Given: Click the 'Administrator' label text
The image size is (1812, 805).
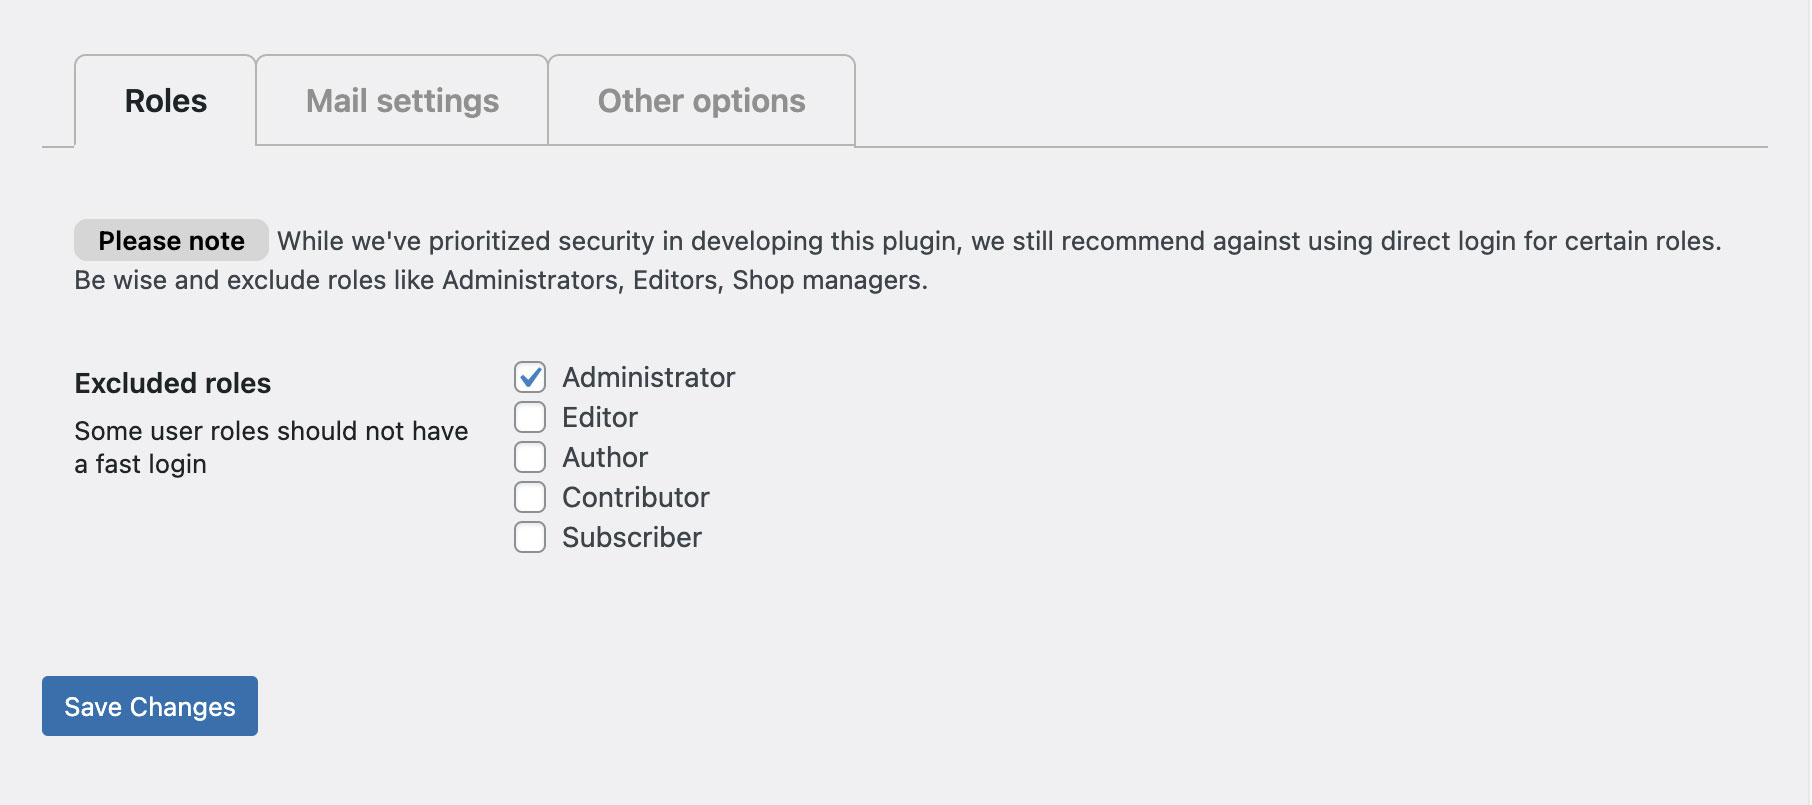Looking at the screenshot, I should 648,377.
